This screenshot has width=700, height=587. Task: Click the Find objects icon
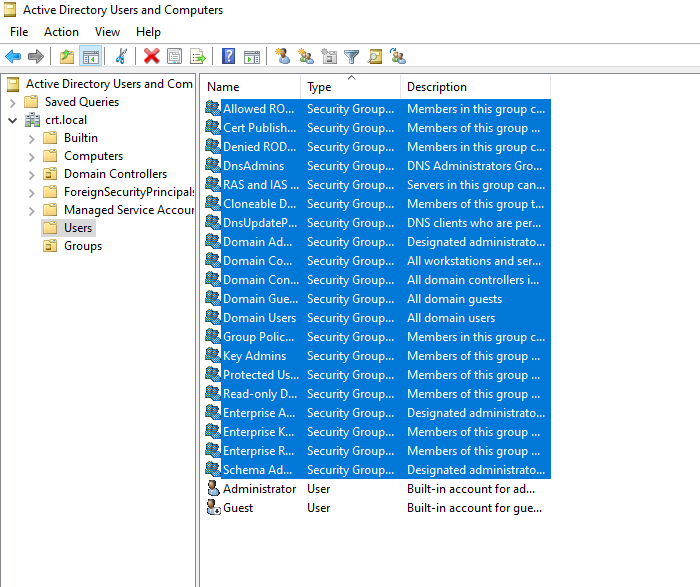pos(375,57)
